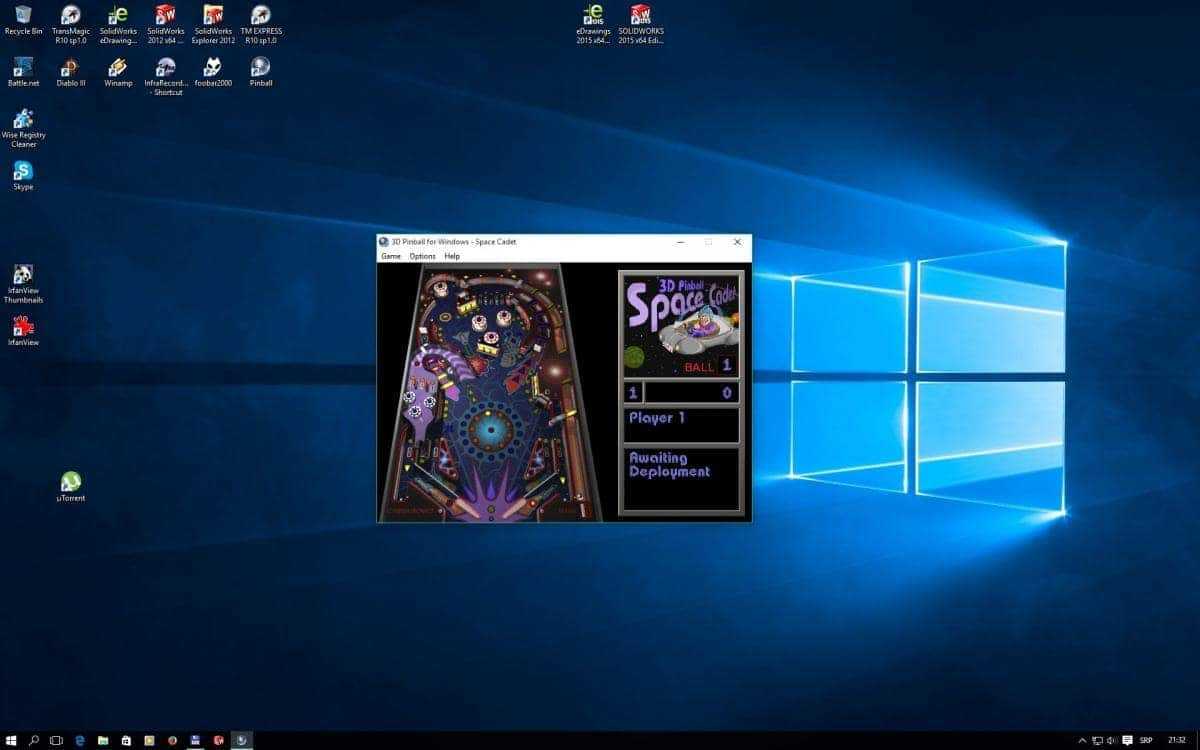1200x750 pixels.
Task: Open the Windows Start menu
Action: click(12, 740)
